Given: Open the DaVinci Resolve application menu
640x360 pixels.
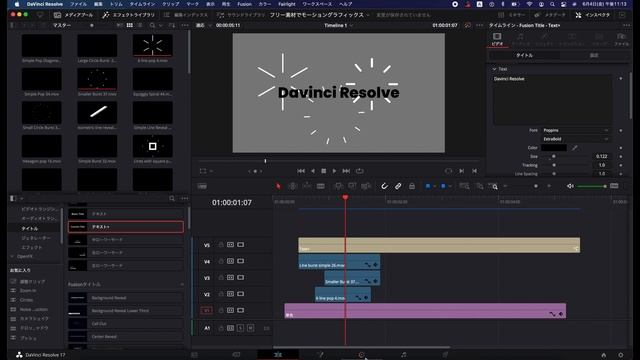Looking at the screenshot, I should 44,4.
